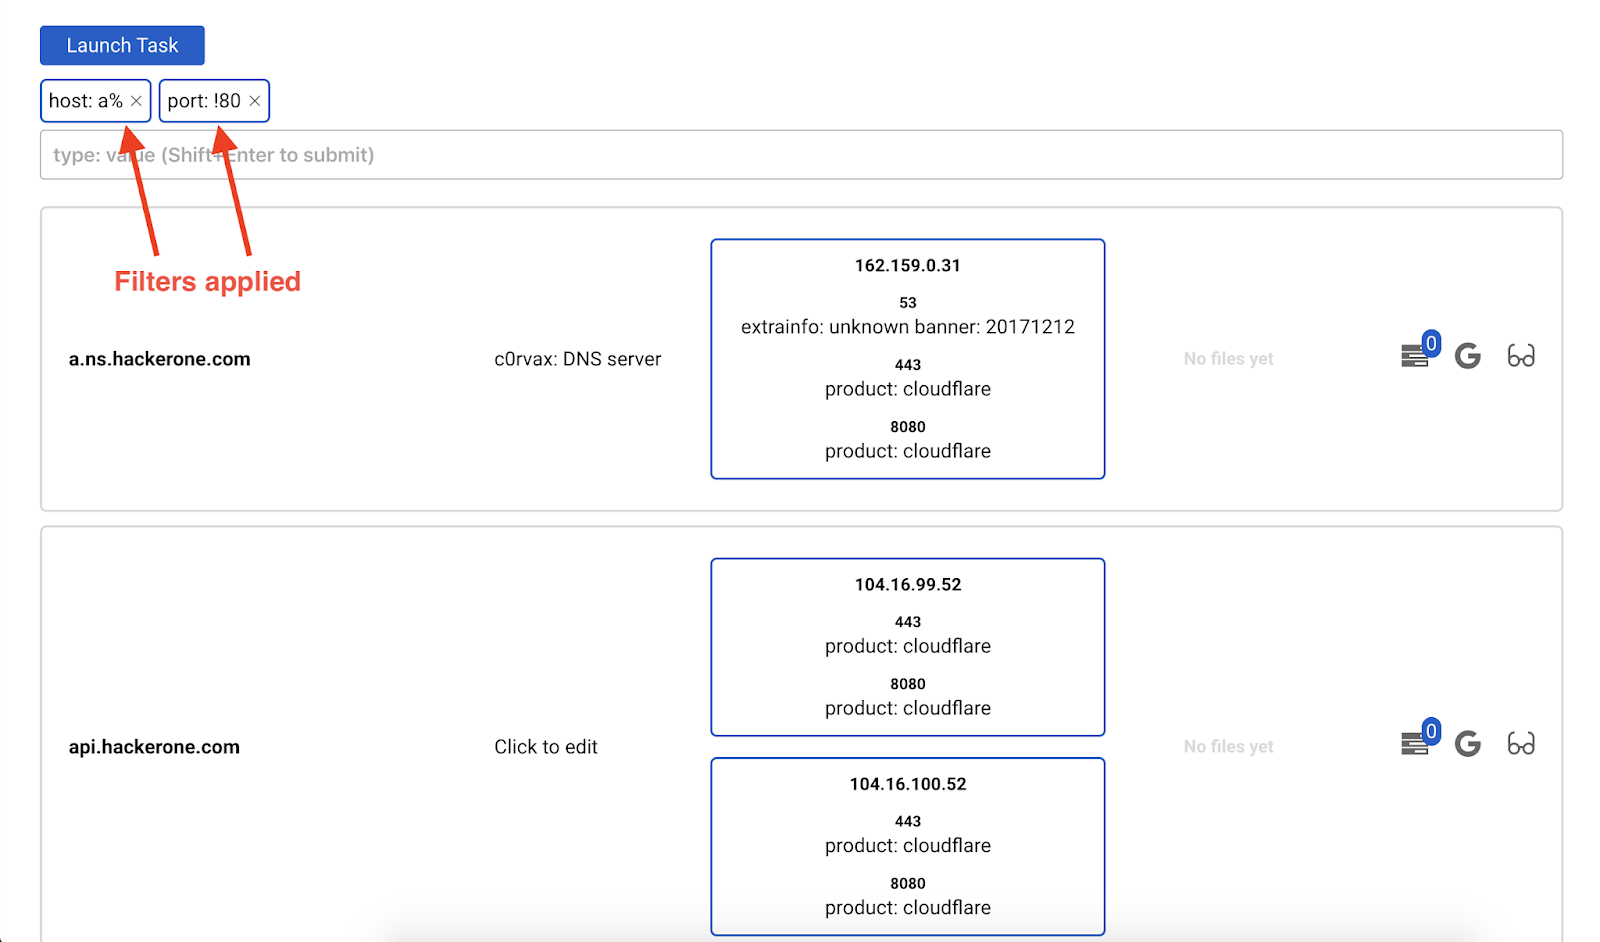Google search api.hackerone.com
The width and height of the screenshot is (1600, 942).
(1468, 743)
